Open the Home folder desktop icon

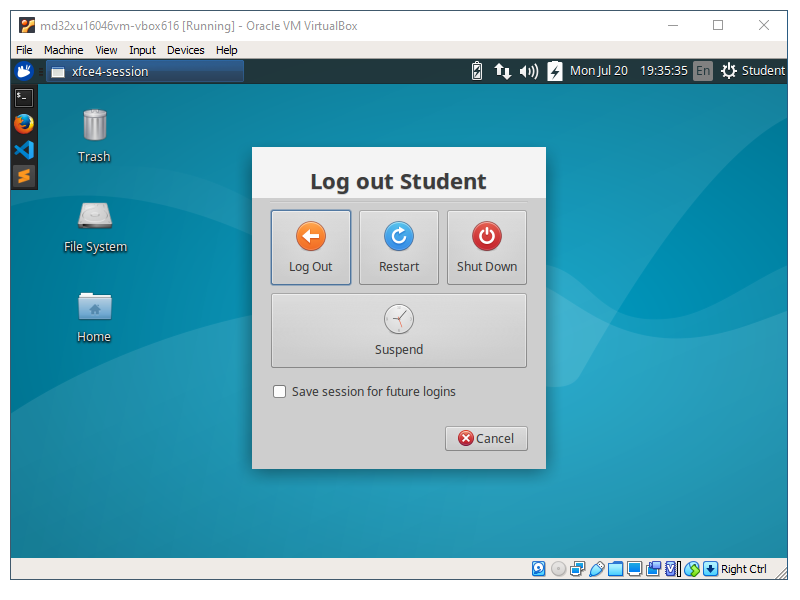point(94,306)
